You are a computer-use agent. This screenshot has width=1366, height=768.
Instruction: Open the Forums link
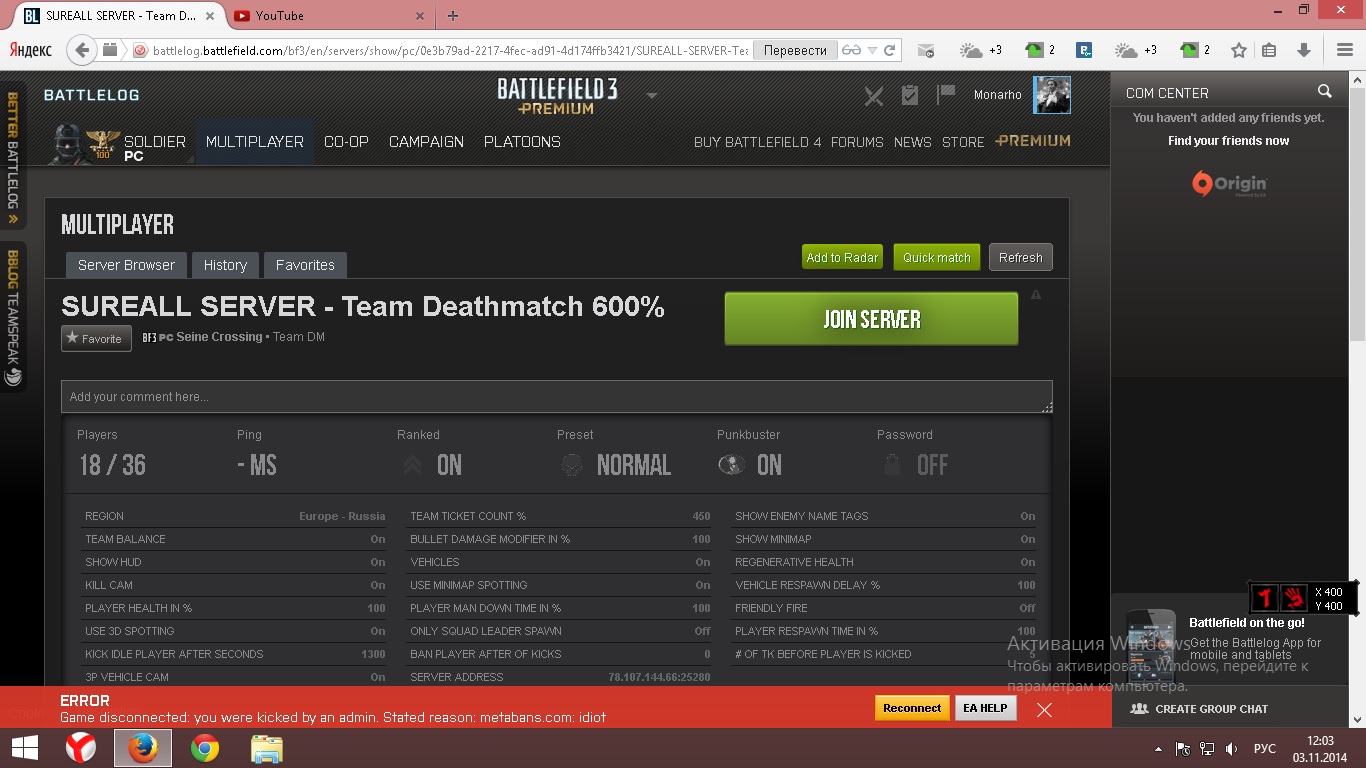click(857, 142)
